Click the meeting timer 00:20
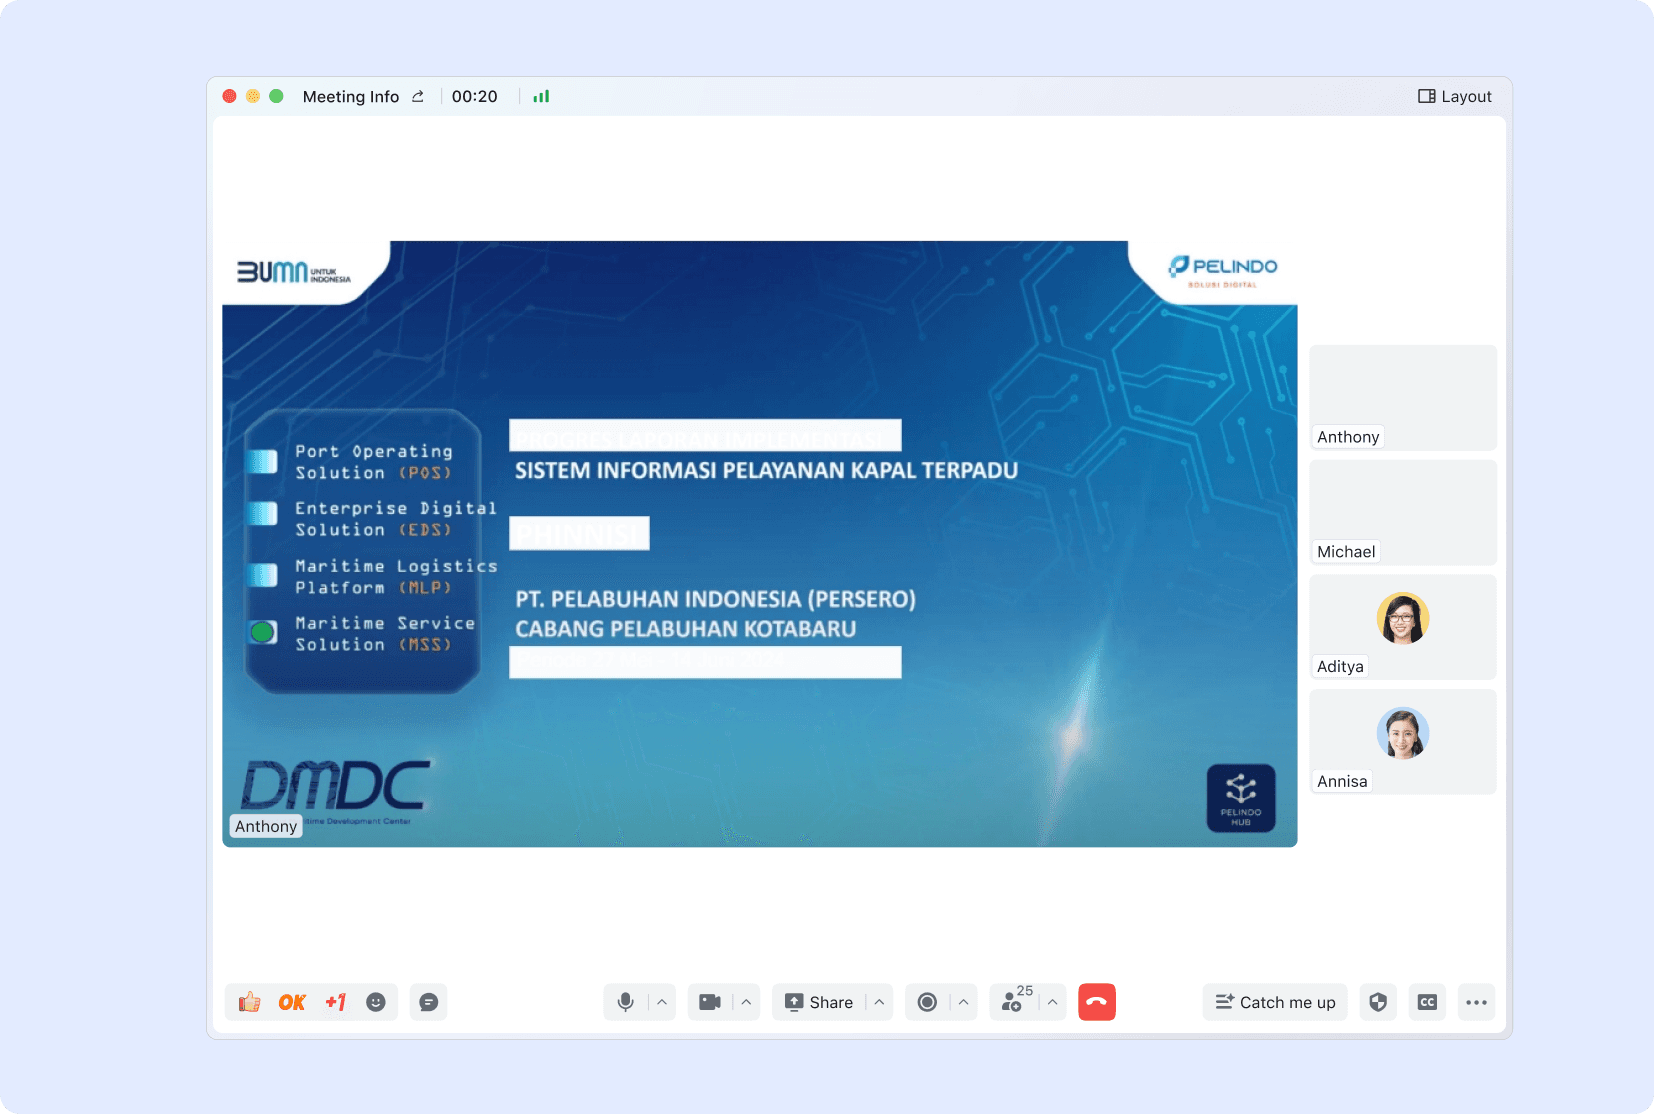The width and height of the screenshot is (1654, 1114). click(x=474, y=96)
